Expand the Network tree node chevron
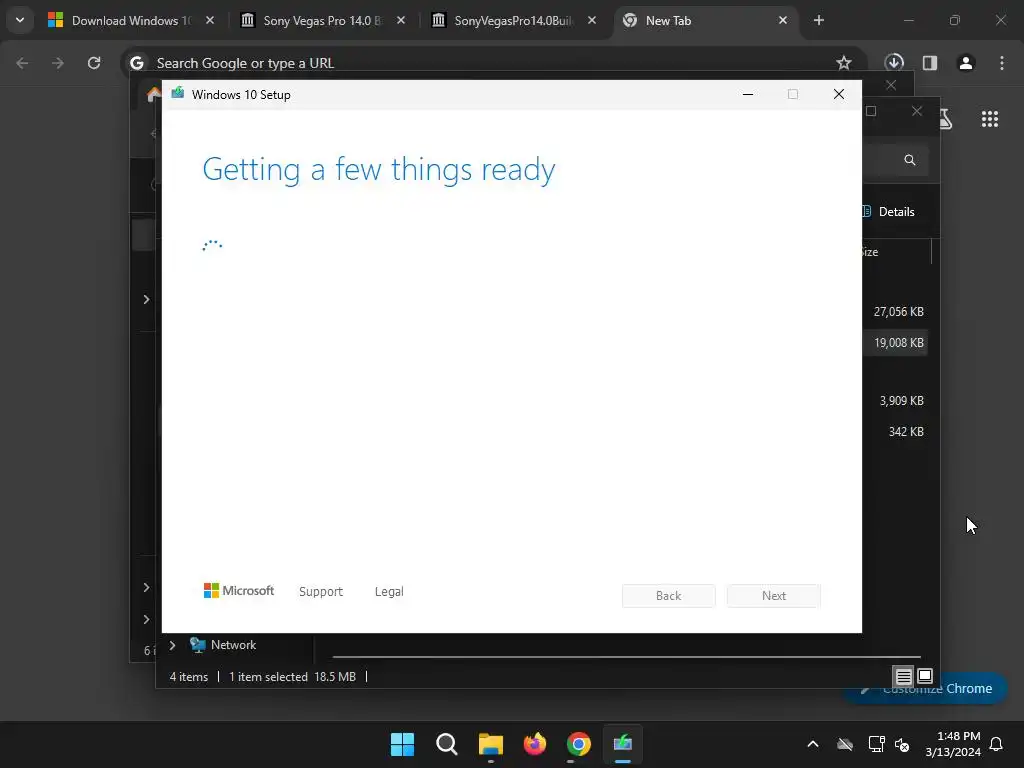The height and width of the screenshot is (768, 1024). (172, 645)
